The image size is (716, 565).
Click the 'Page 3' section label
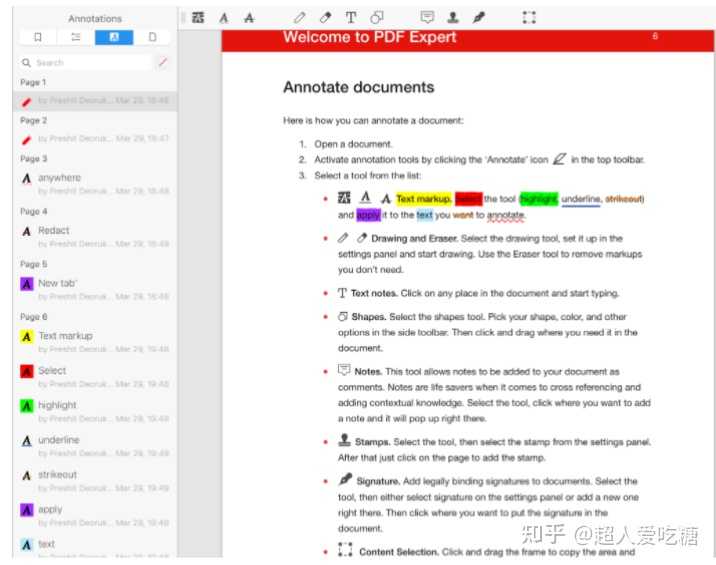click(x=33, y=158)
